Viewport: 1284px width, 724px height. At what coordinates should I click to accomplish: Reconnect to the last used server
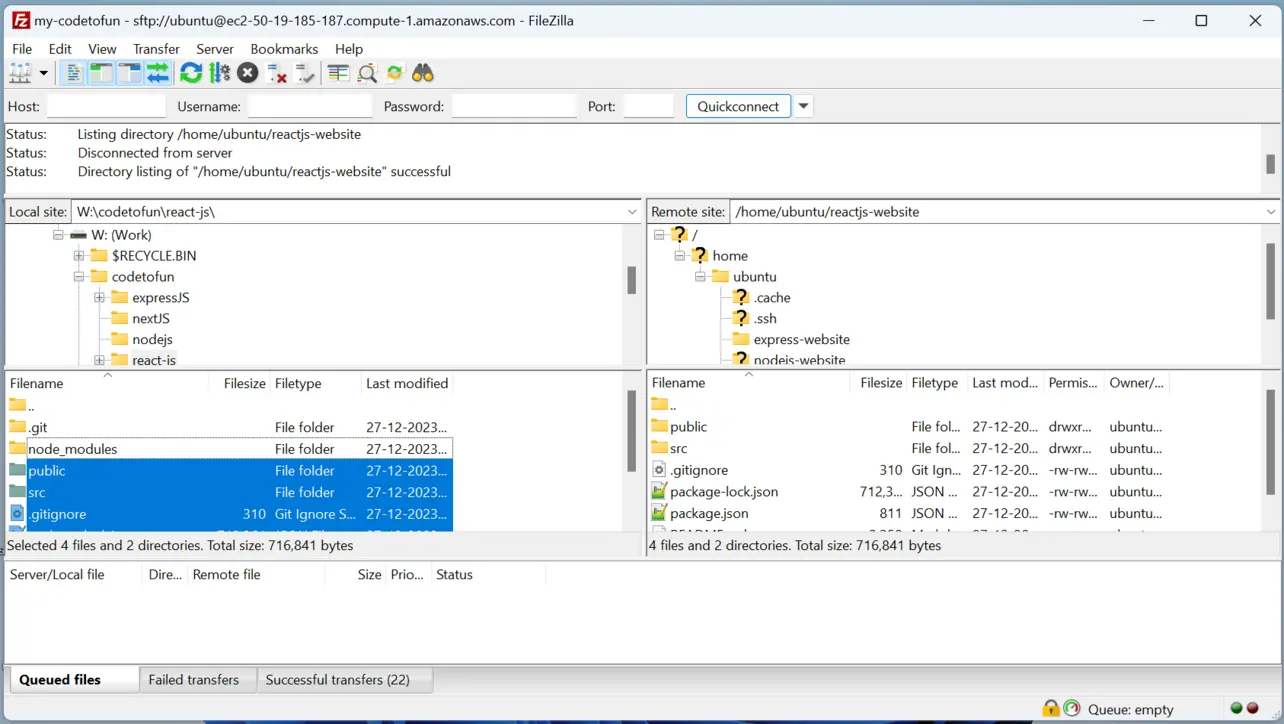(x=306, y=73)
